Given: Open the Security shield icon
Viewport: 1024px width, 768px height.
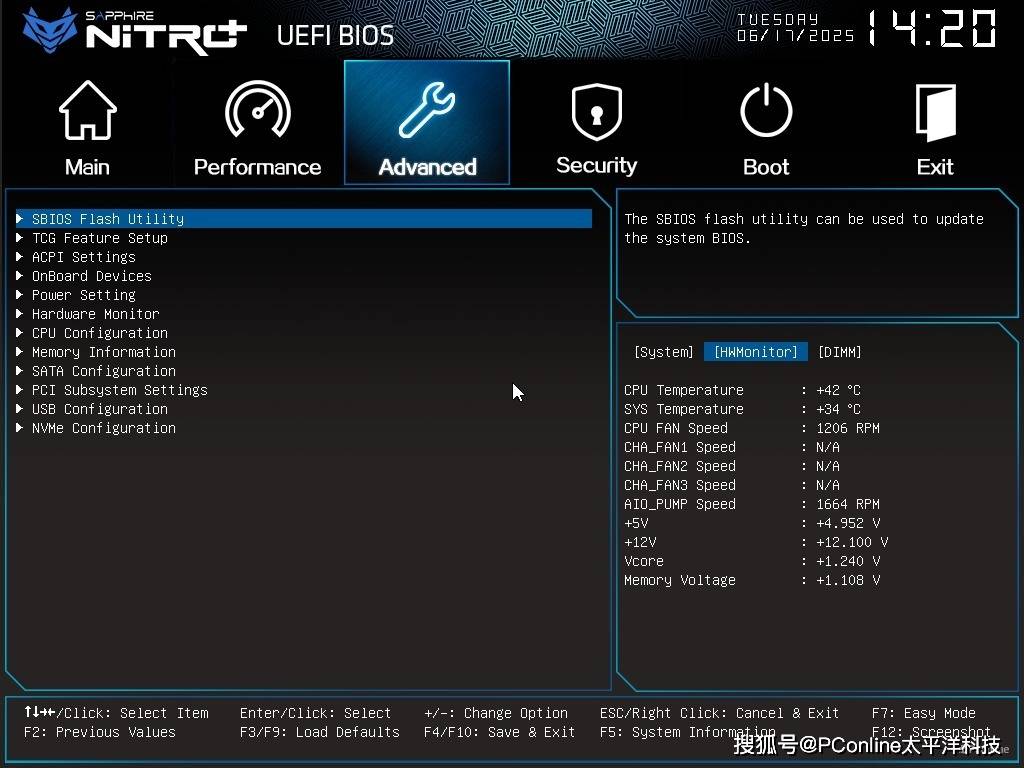Looking at the screenshot, I should (596, 111).
